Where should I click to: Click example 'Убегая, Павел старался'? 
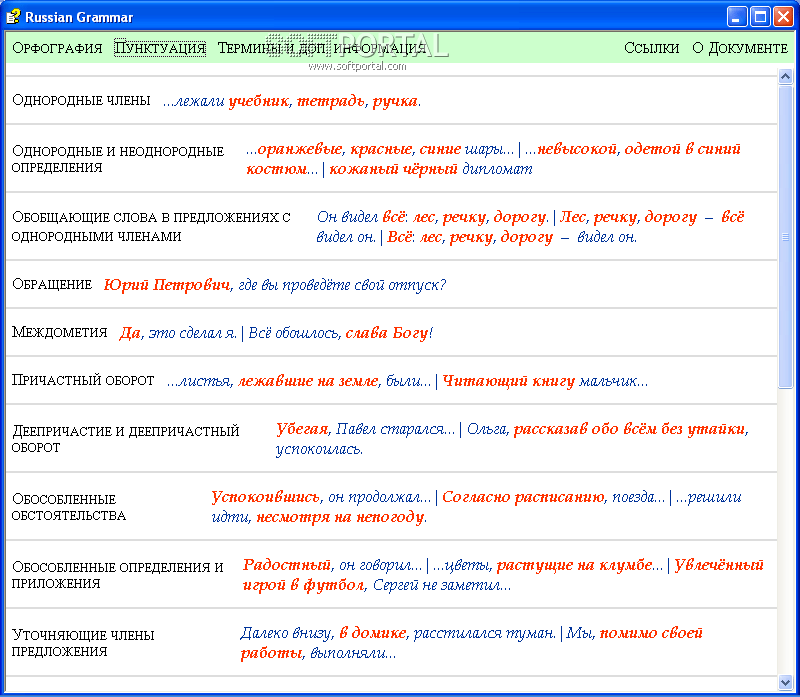coord(360,429)
